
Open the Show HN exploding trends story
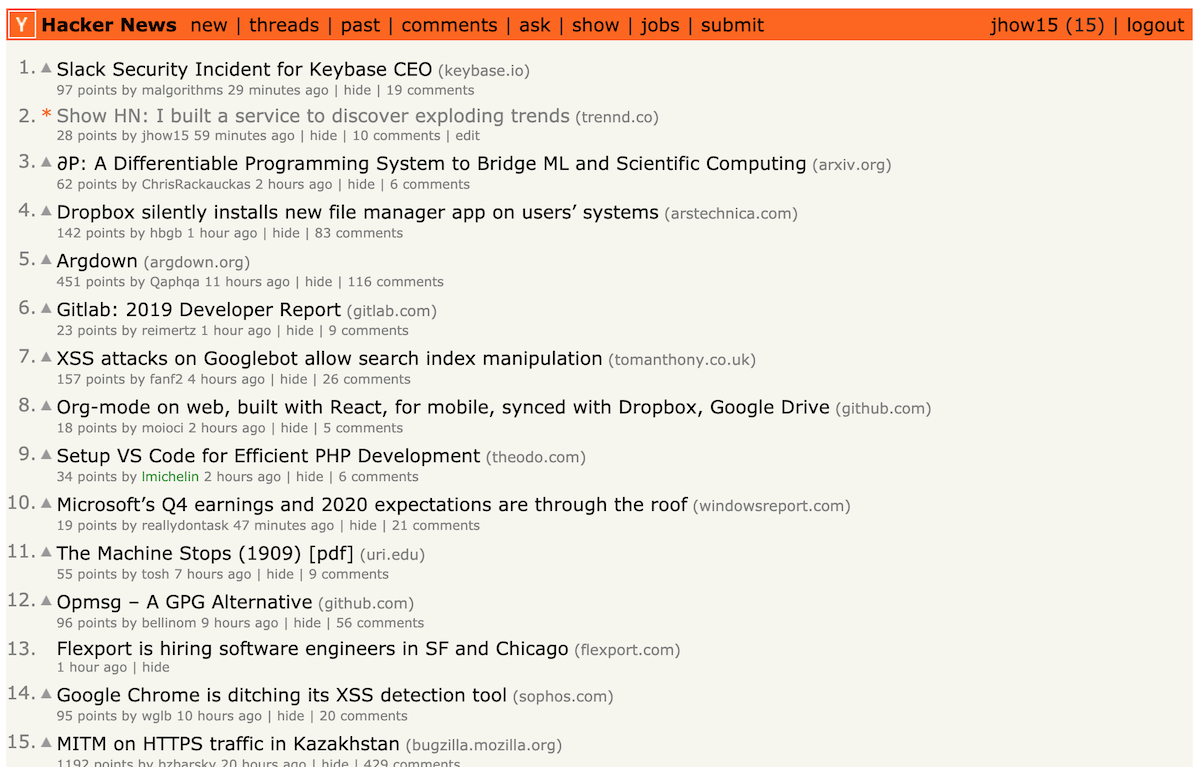click(x=313, y=116)
